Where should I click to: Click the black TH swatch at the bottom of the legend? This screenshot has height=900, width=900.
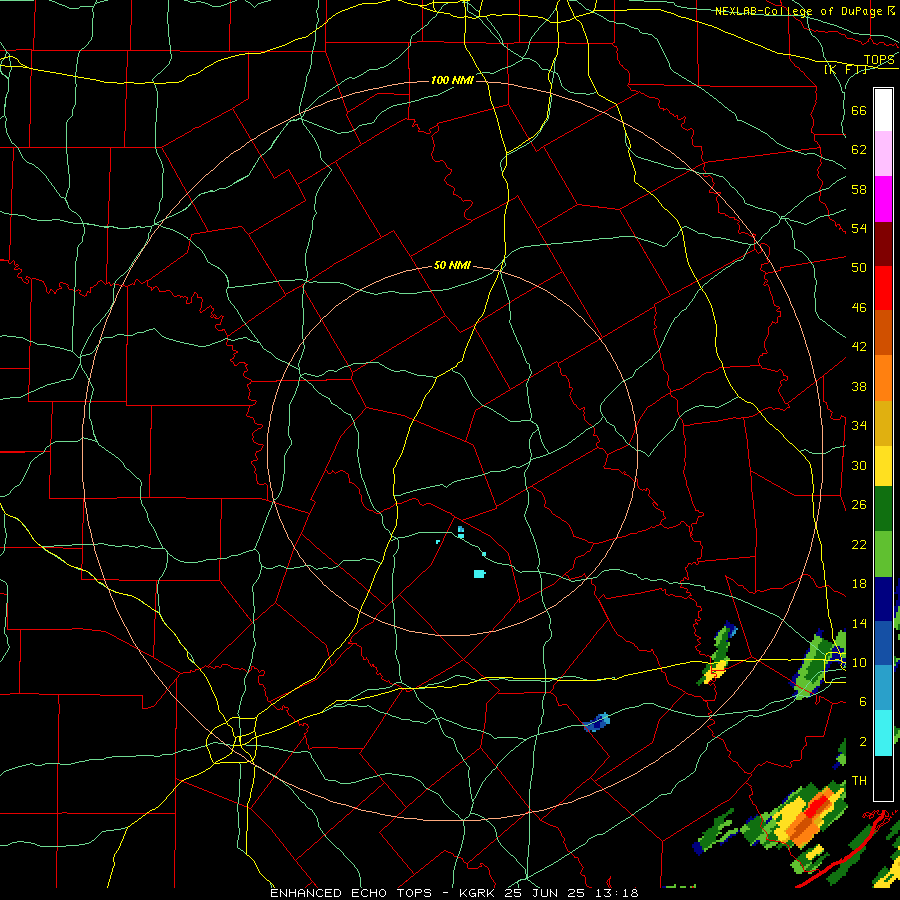pyautogui.click(x=883, y=778)
